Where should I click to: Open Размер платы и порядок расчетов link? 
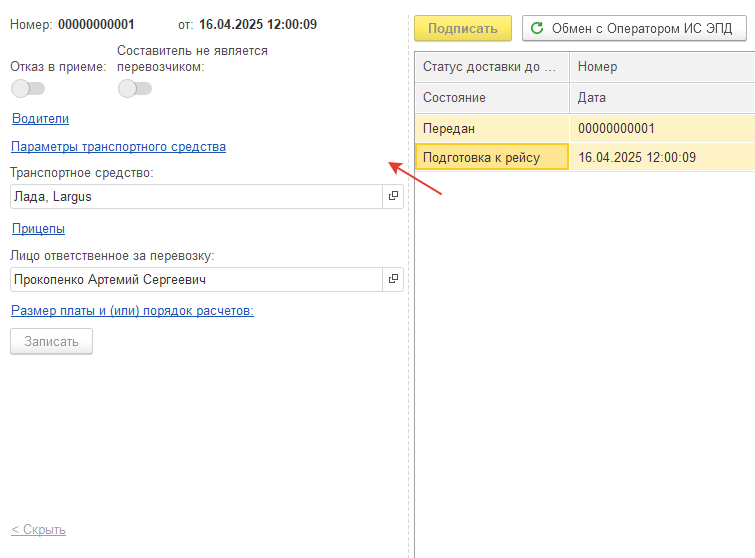click(x=132, y=311)
